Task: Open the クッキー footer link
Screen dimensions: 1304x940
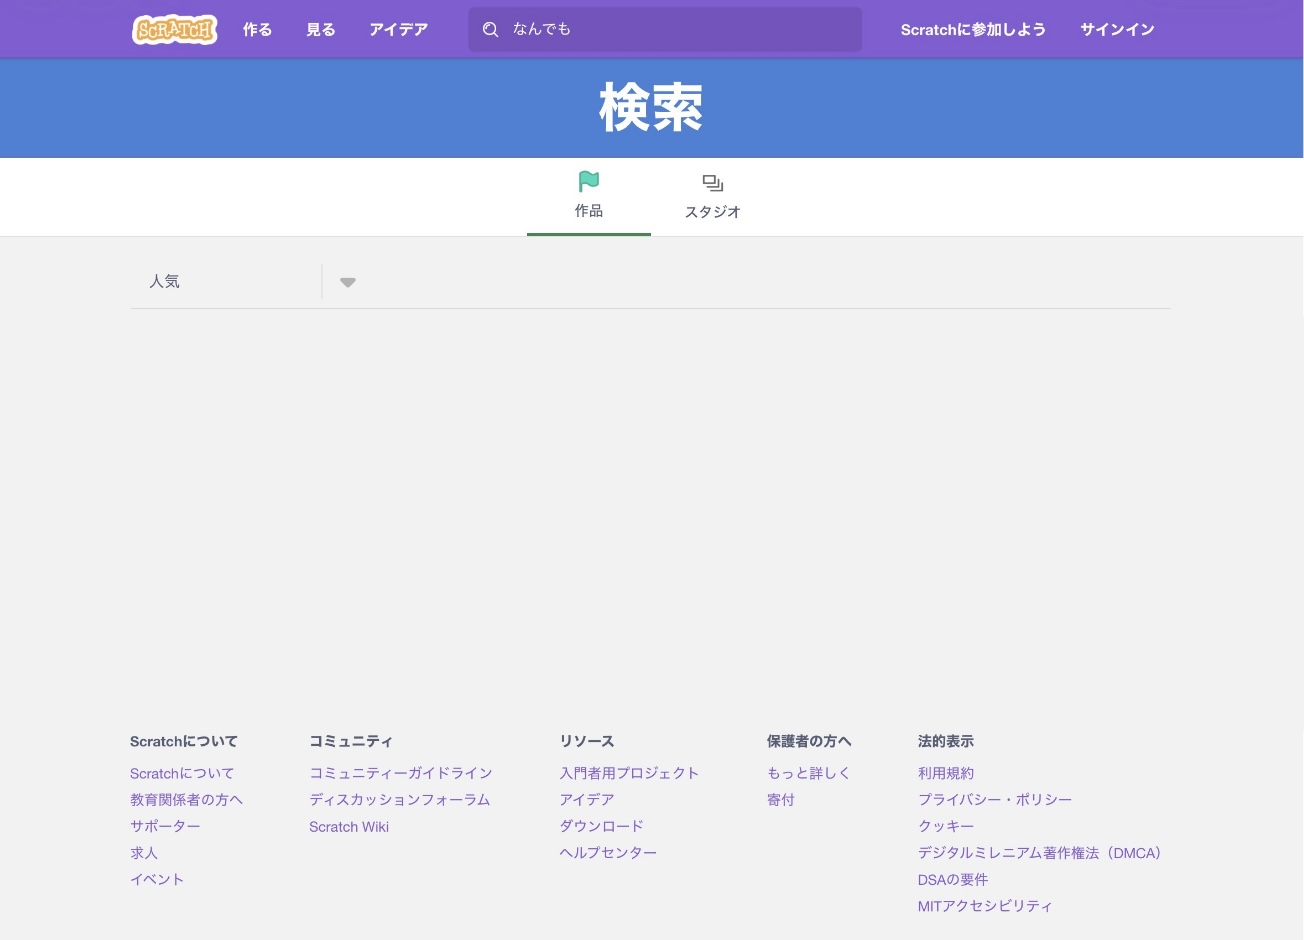Action: click(946, 826)
